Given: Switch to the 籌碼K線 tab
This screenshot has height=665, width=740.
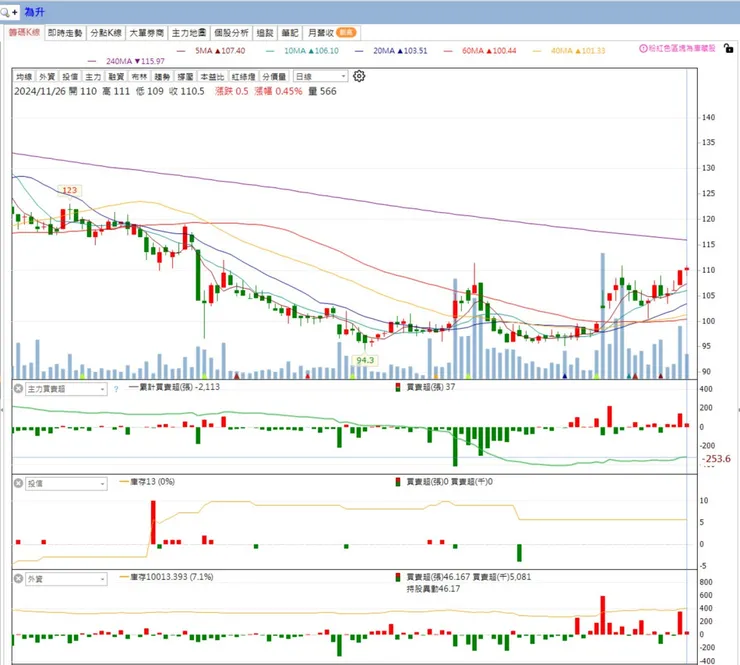Looking at the screenshot, I should tap(25, 33).
